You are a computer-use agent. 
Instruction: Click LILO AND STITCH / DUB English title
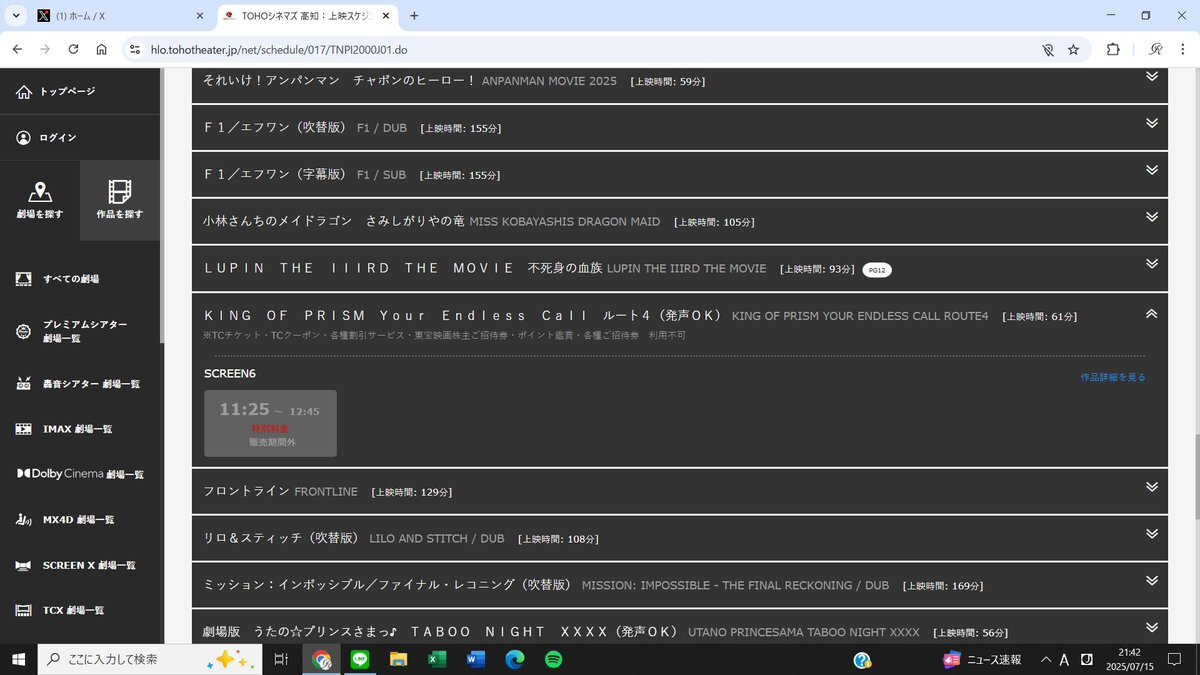tap(437, 539)
